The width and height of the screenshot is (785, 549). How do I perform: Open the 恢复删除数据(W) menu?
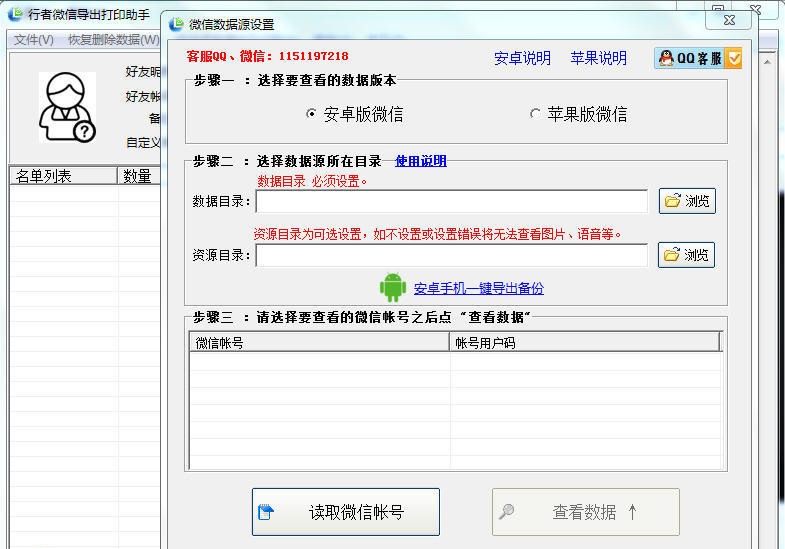(114, 40)
